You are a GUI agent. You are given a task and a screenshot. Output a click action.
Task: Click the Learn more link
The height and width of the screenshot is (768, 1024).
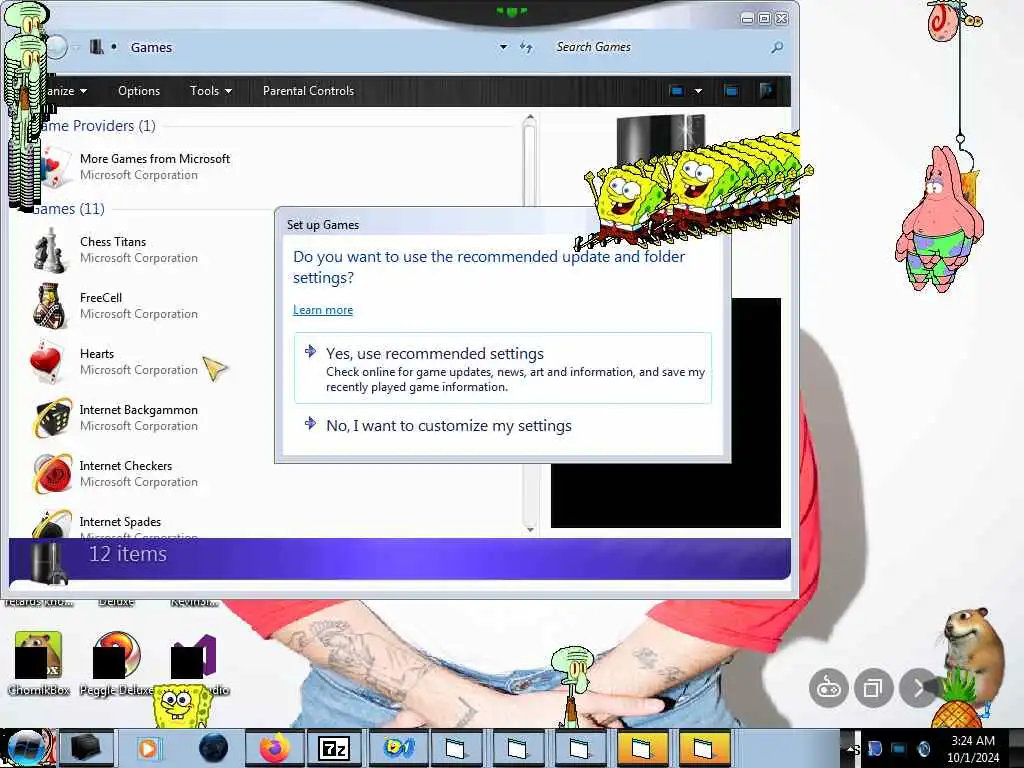tap(323, 310)
